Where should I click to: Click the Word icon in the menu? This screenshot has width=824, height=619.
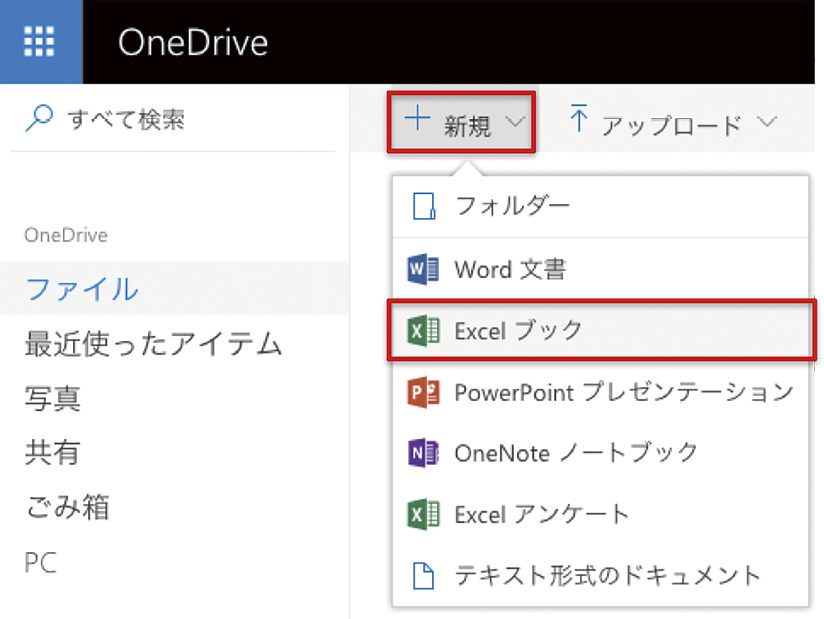pos(423,269)
